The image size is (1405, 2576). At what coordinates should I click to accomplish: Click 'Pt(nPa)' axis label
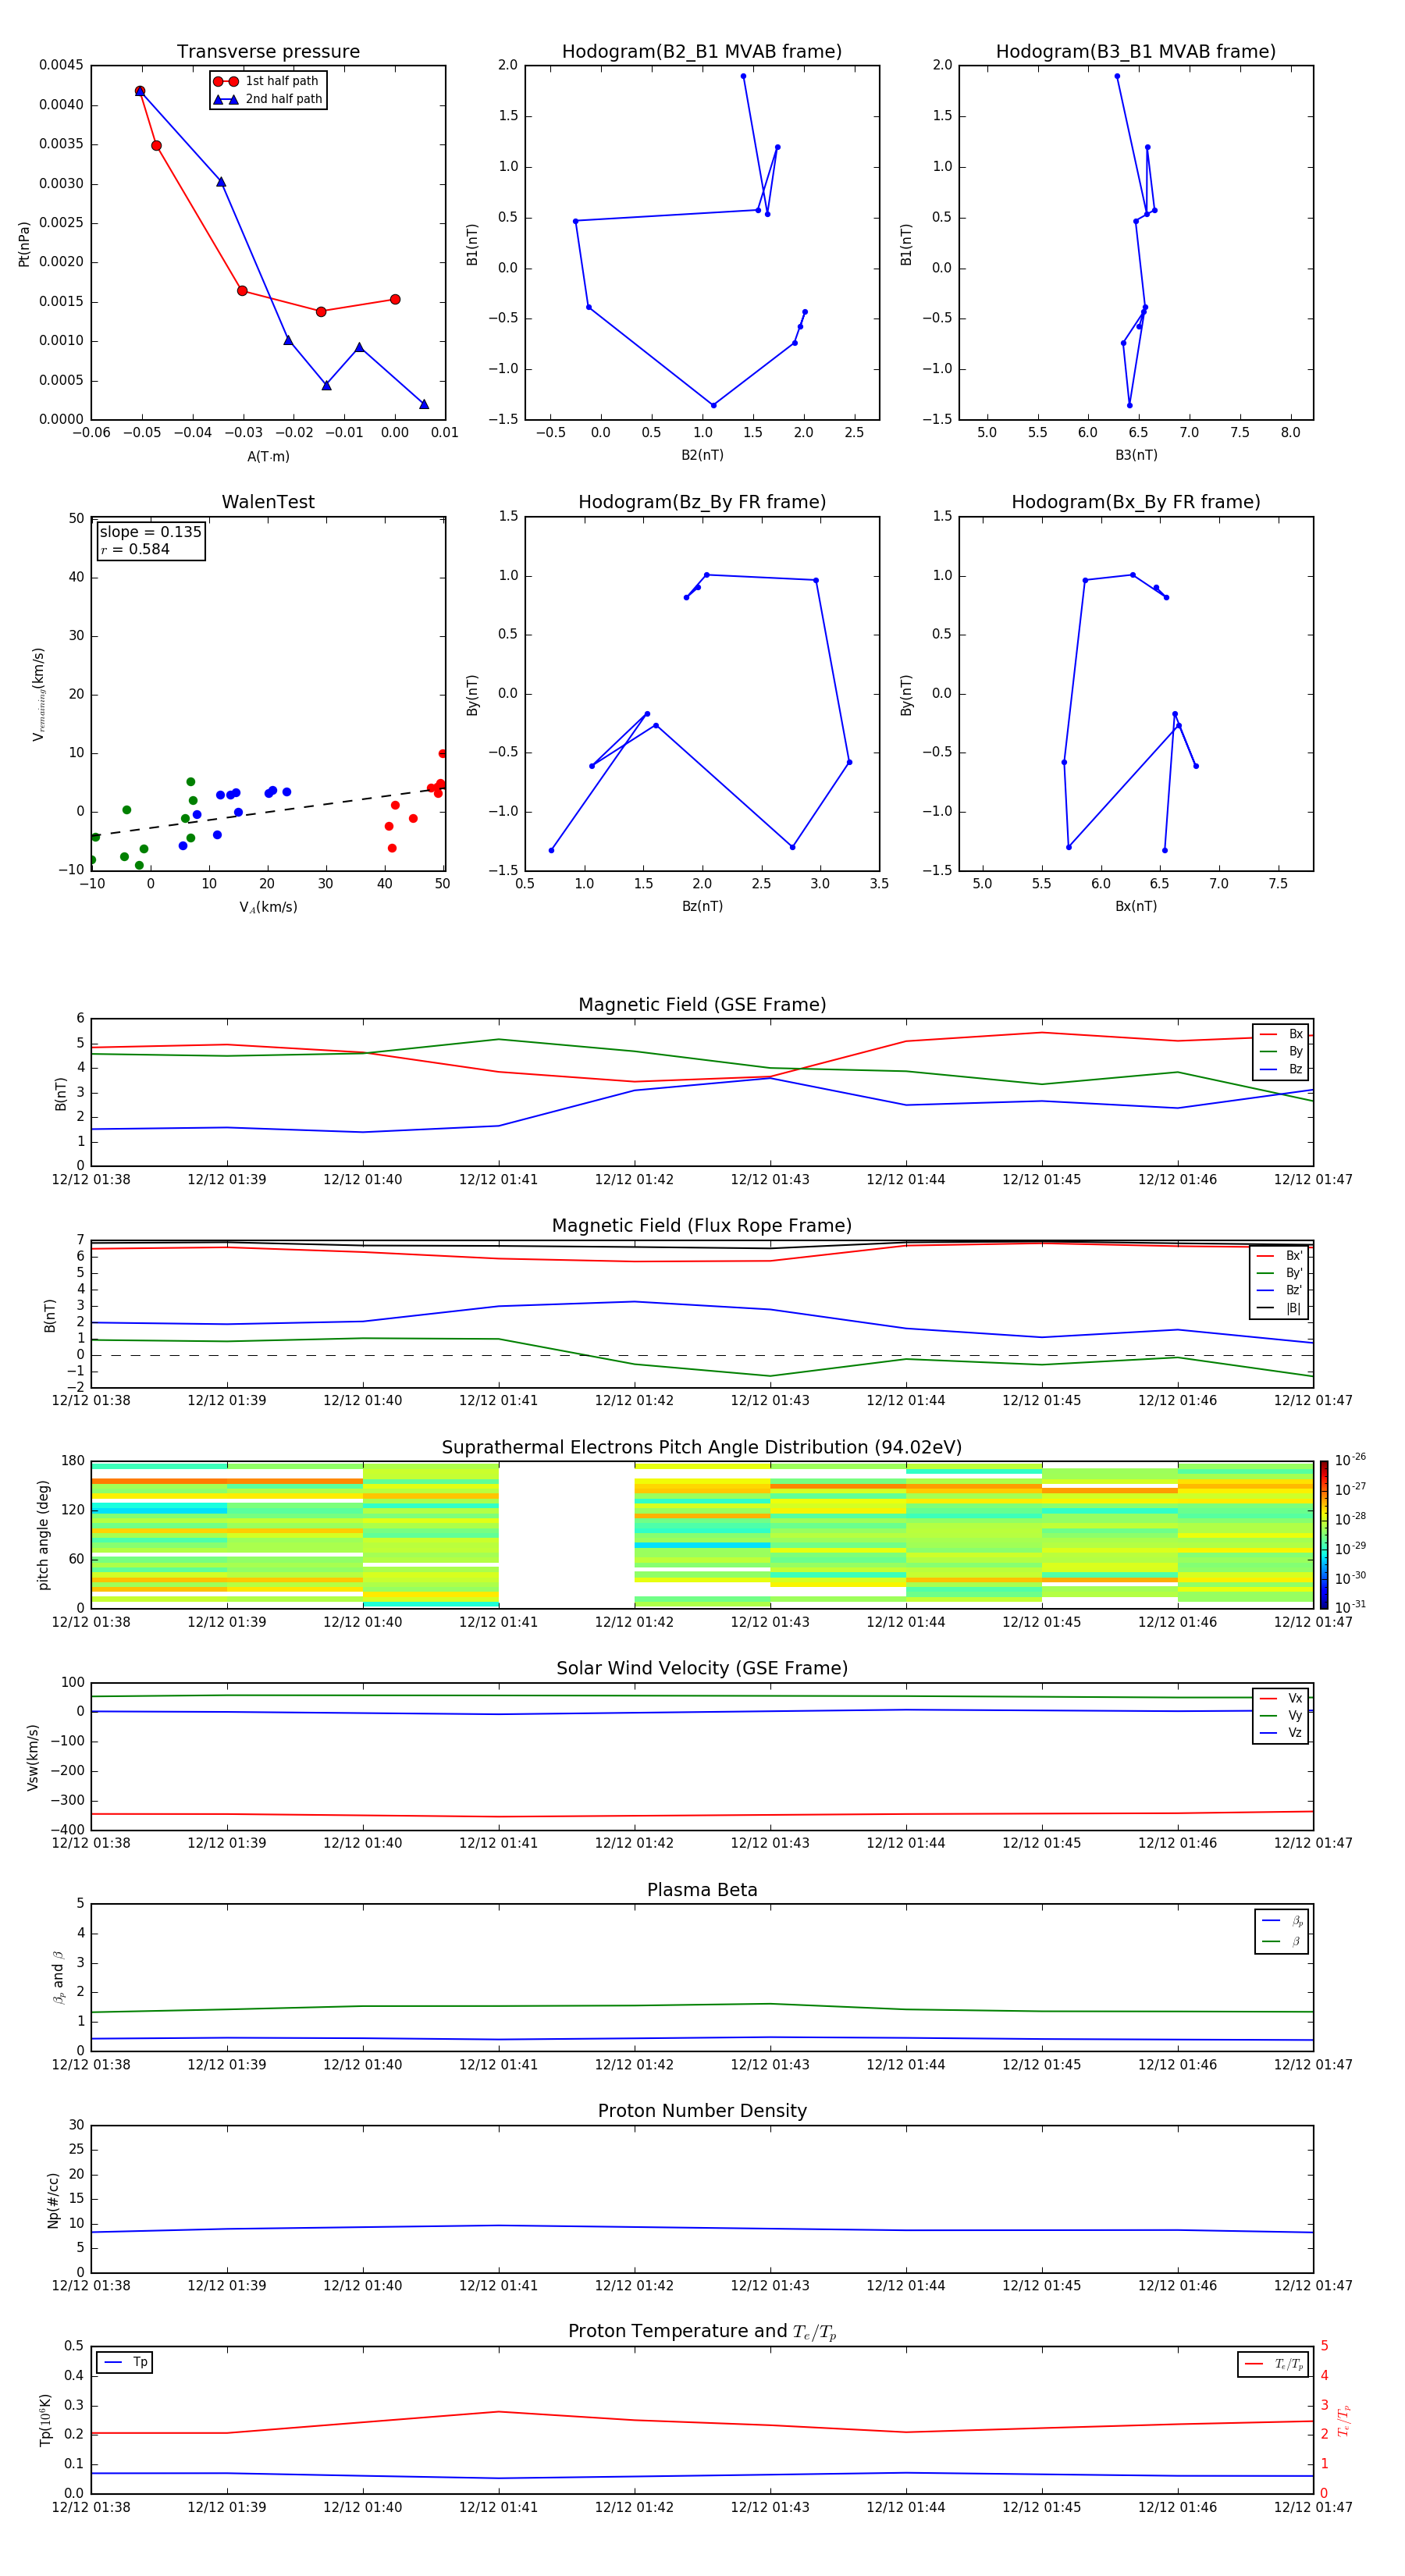tap(24, 244)
